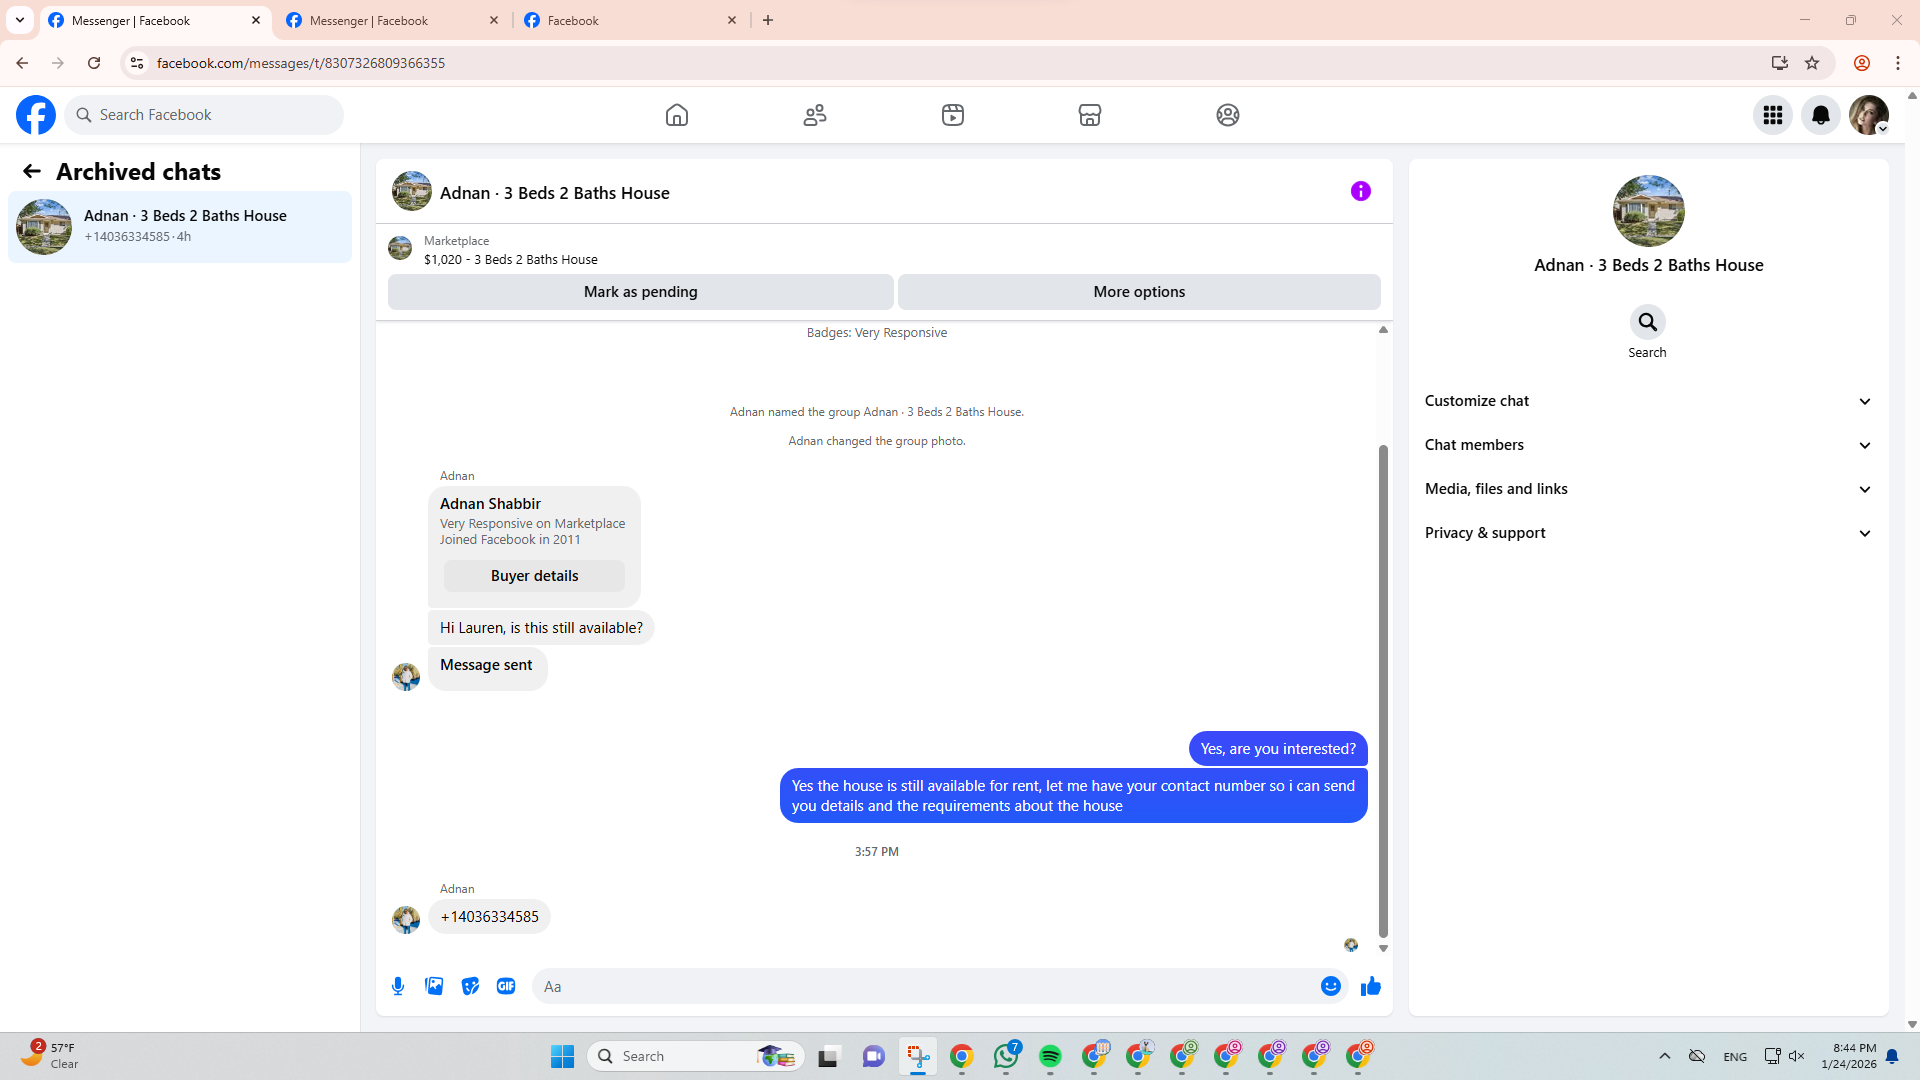The height and width of the screenshot is (1080, 1920).
Task: Open Facebook Marketplace from top navigation
Action: [1090, 115]
